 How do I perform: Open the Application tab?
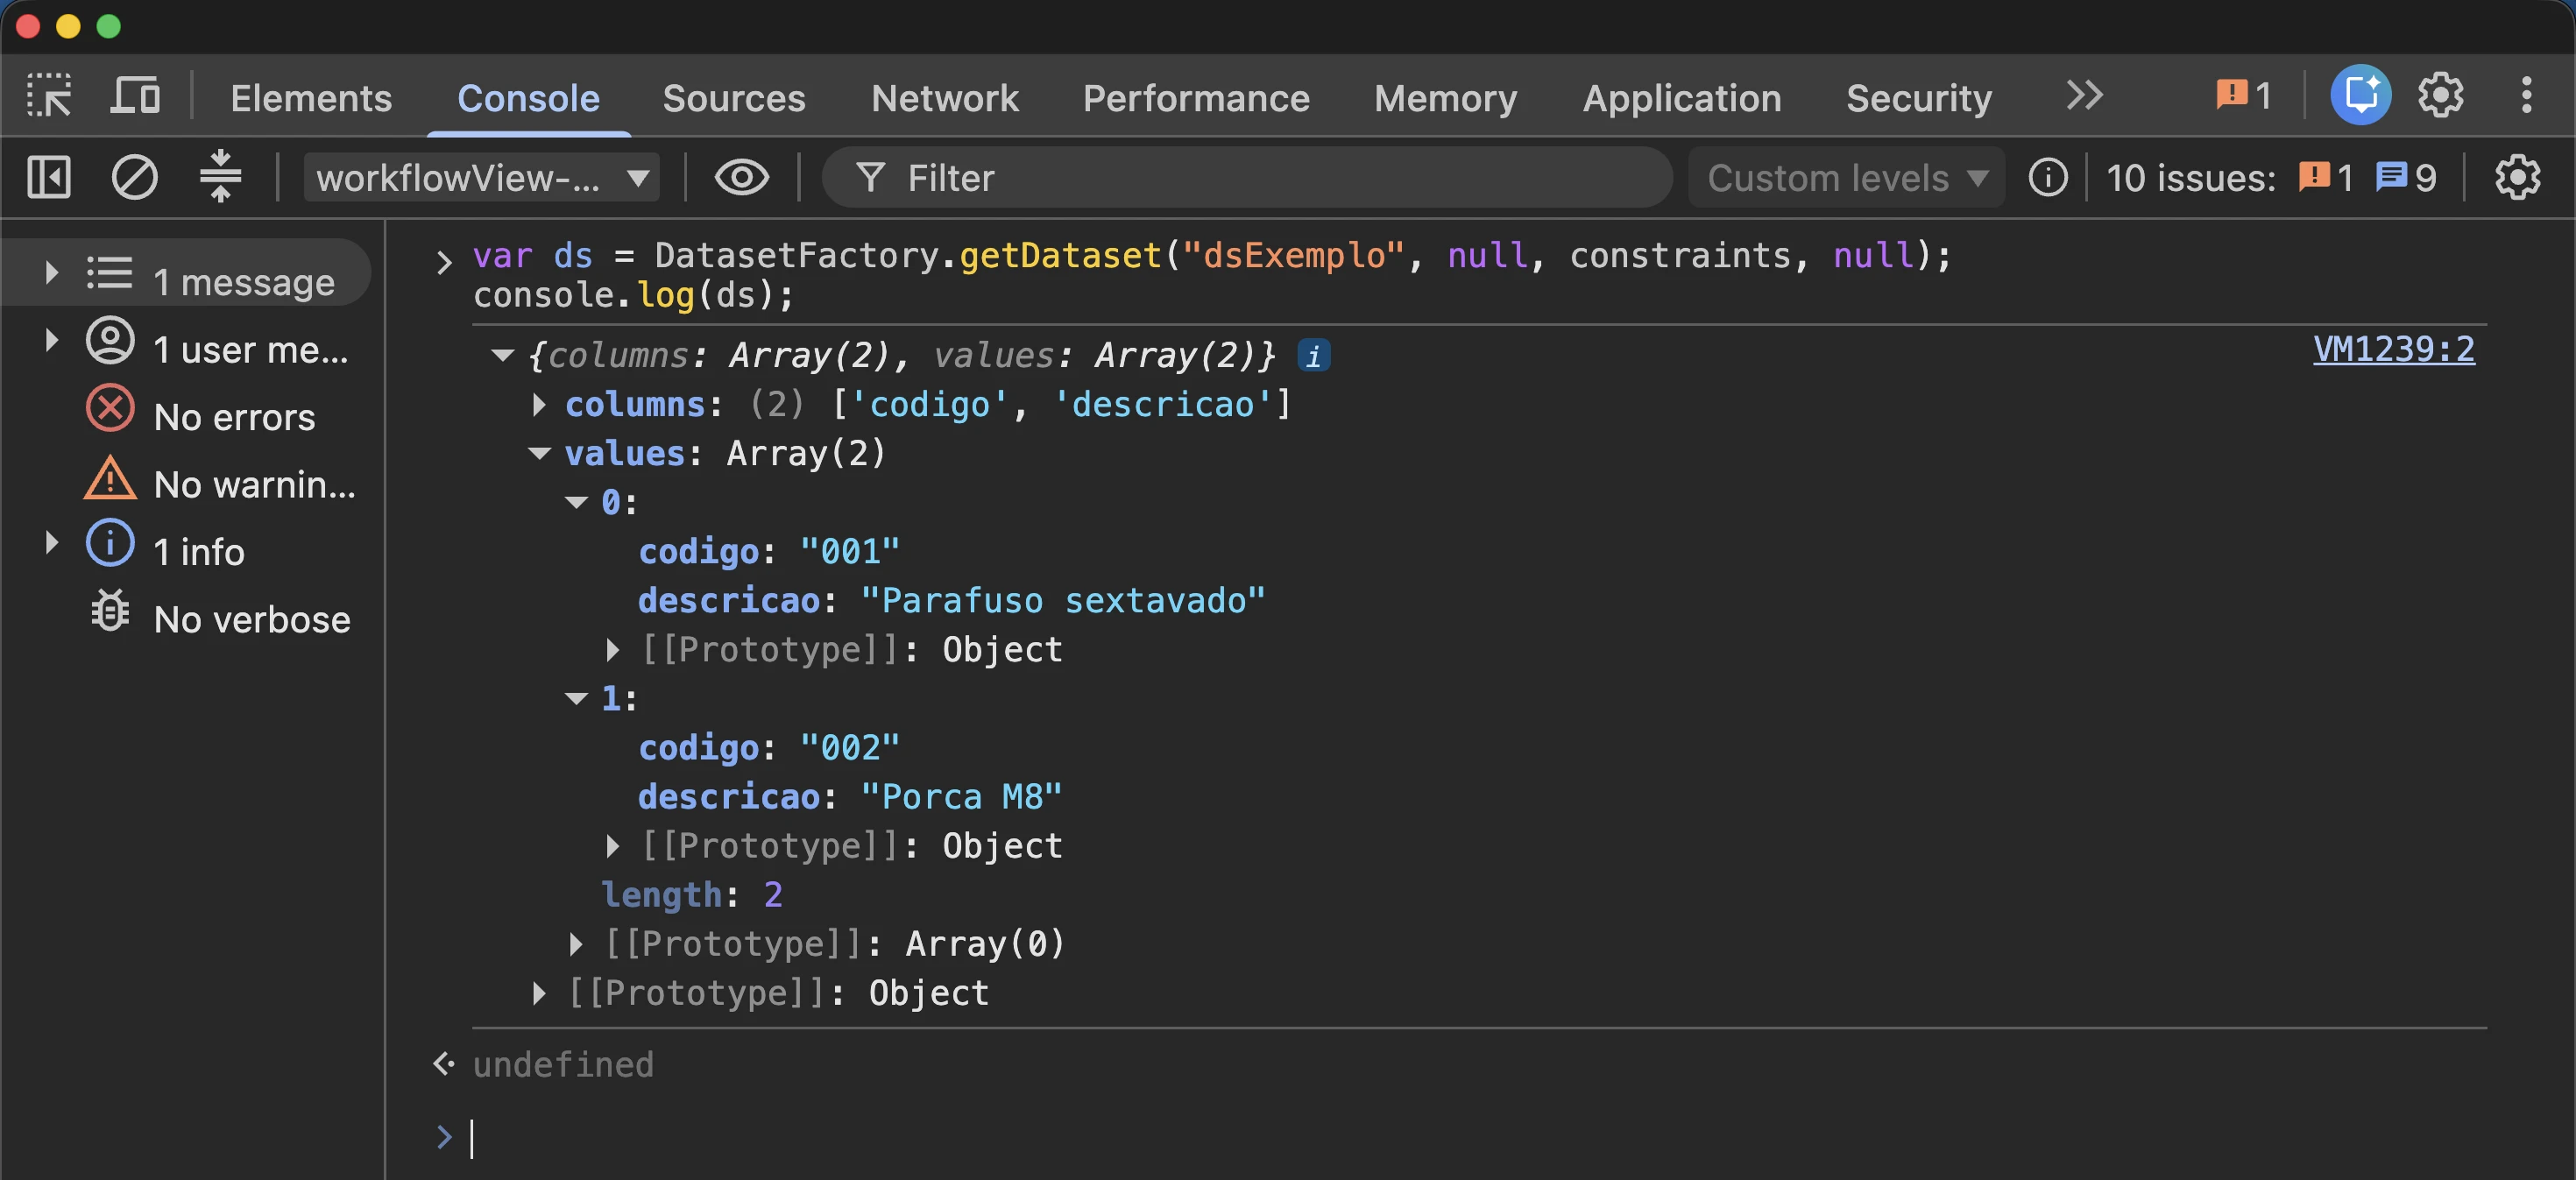point(1681,98)
